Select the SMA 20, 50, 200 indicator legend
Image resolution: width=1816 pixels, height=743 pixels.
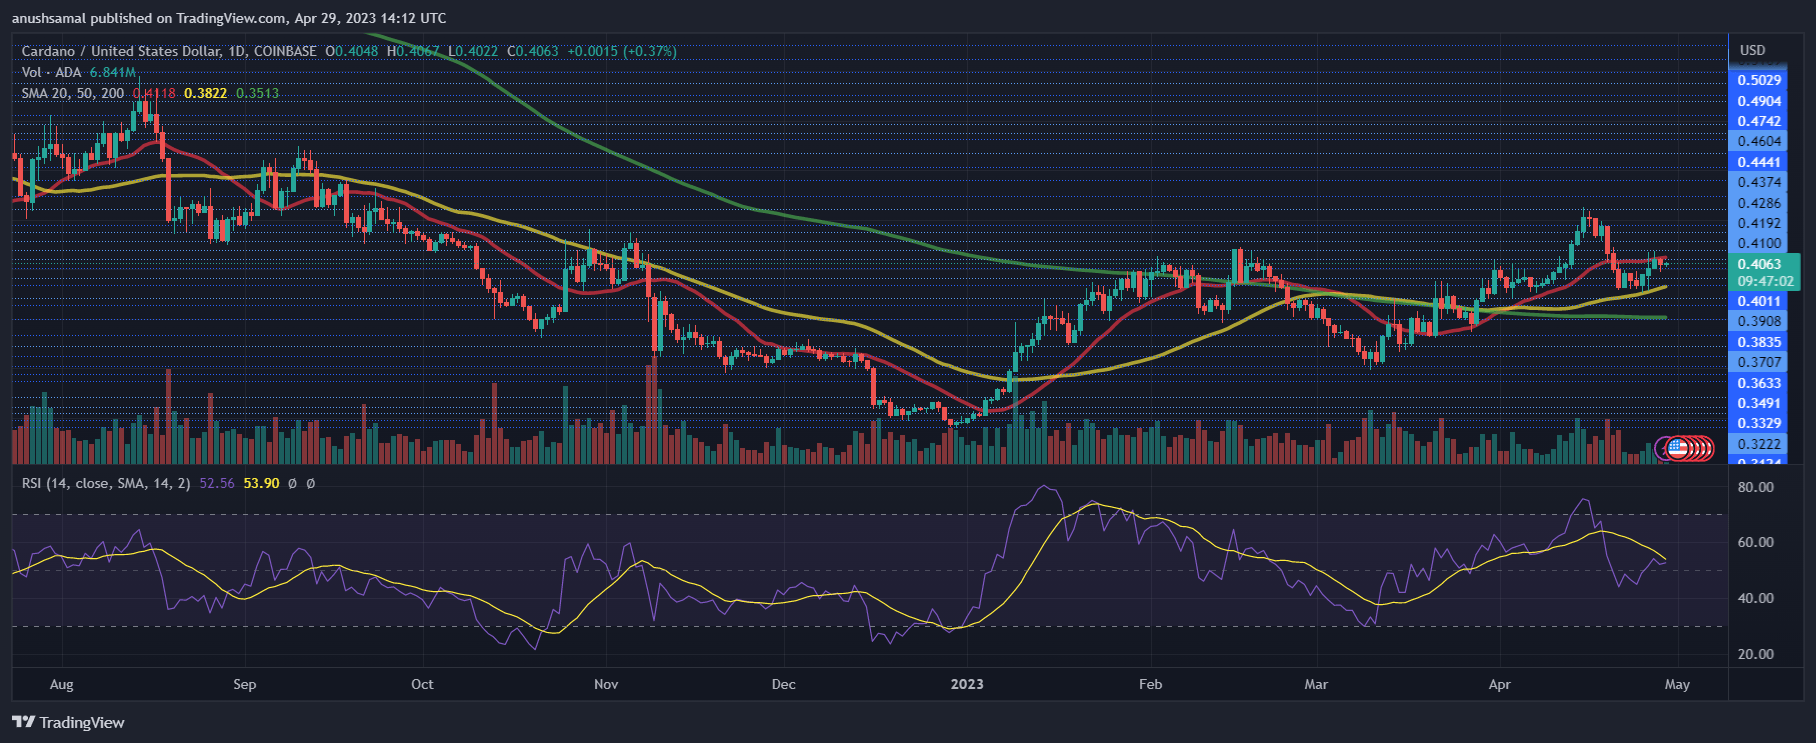pyautogui.click(x=73, y=93)
